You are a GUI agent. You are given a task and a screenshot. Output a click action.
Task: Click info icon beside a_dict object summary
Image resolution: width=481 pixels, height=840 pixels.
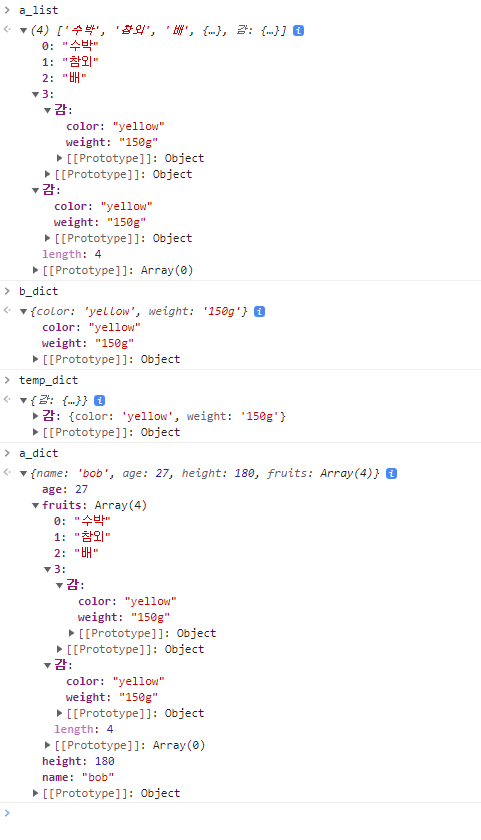coord(392,473)
